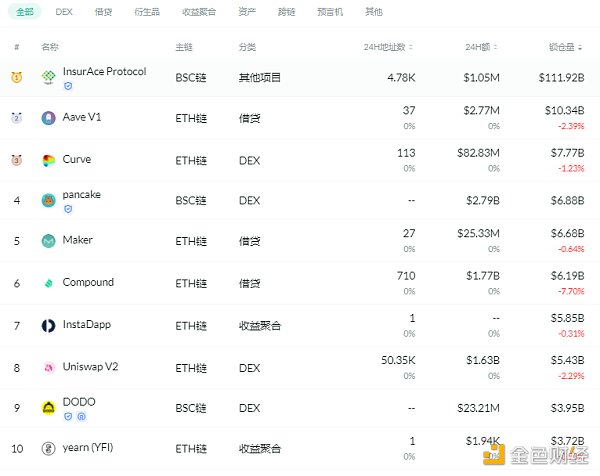
Task: Click the DODO yellow logo icon
Action: 48,407
